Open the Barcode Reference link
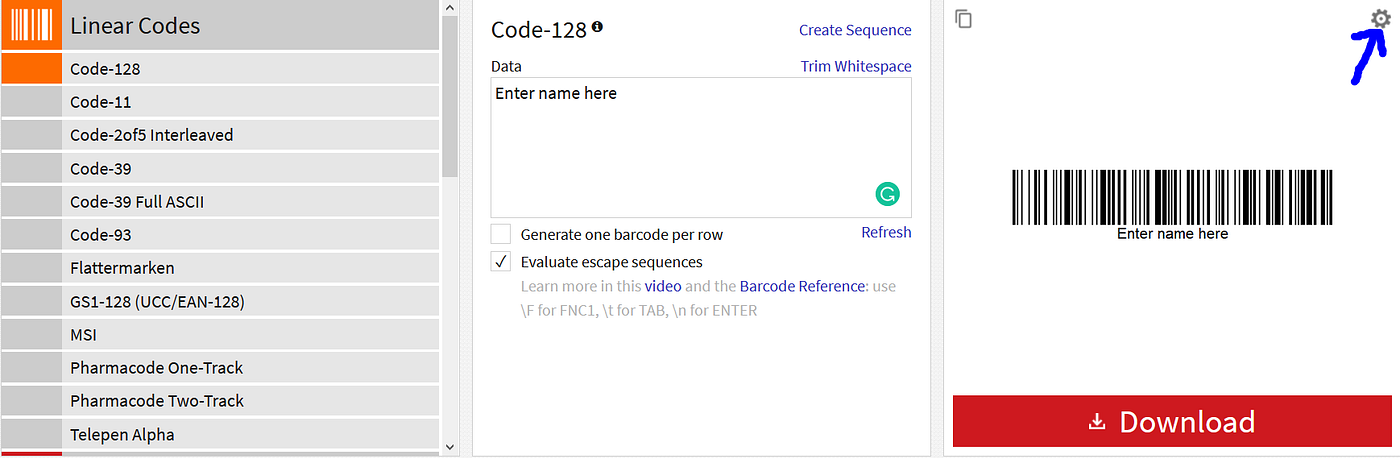The width and height of the screenshot is (1400, 458). [x=802, y=286]
